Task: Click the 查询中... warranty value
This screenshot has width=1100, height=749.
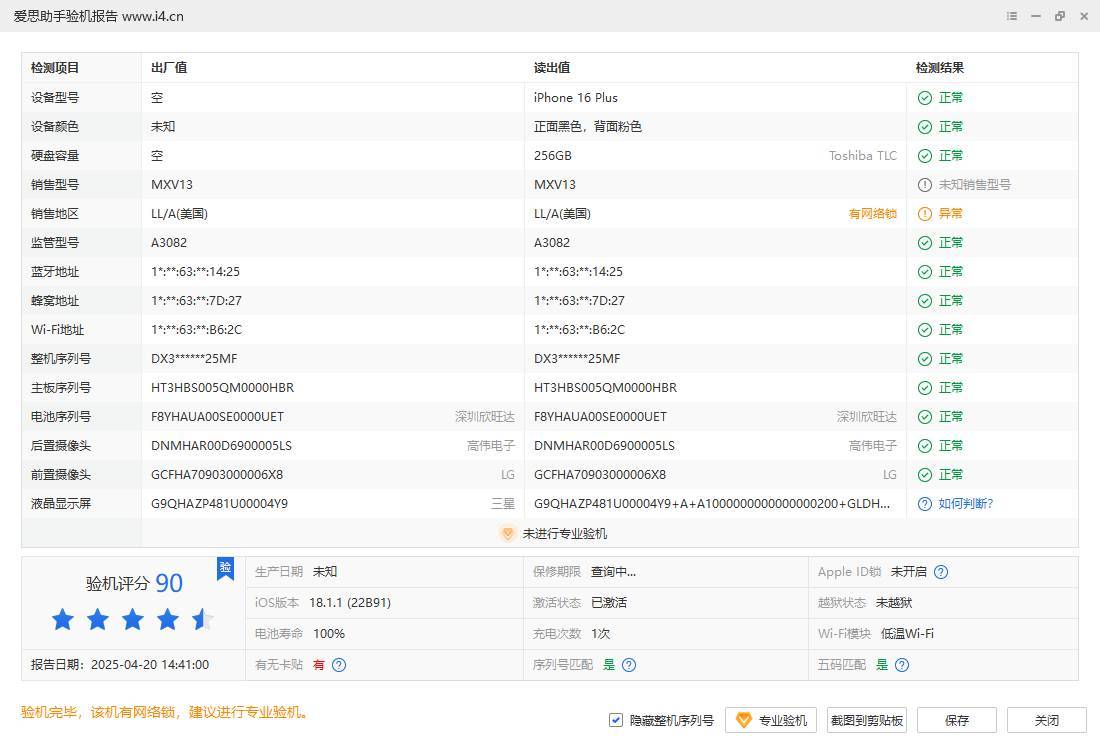Action: point(614,572)
